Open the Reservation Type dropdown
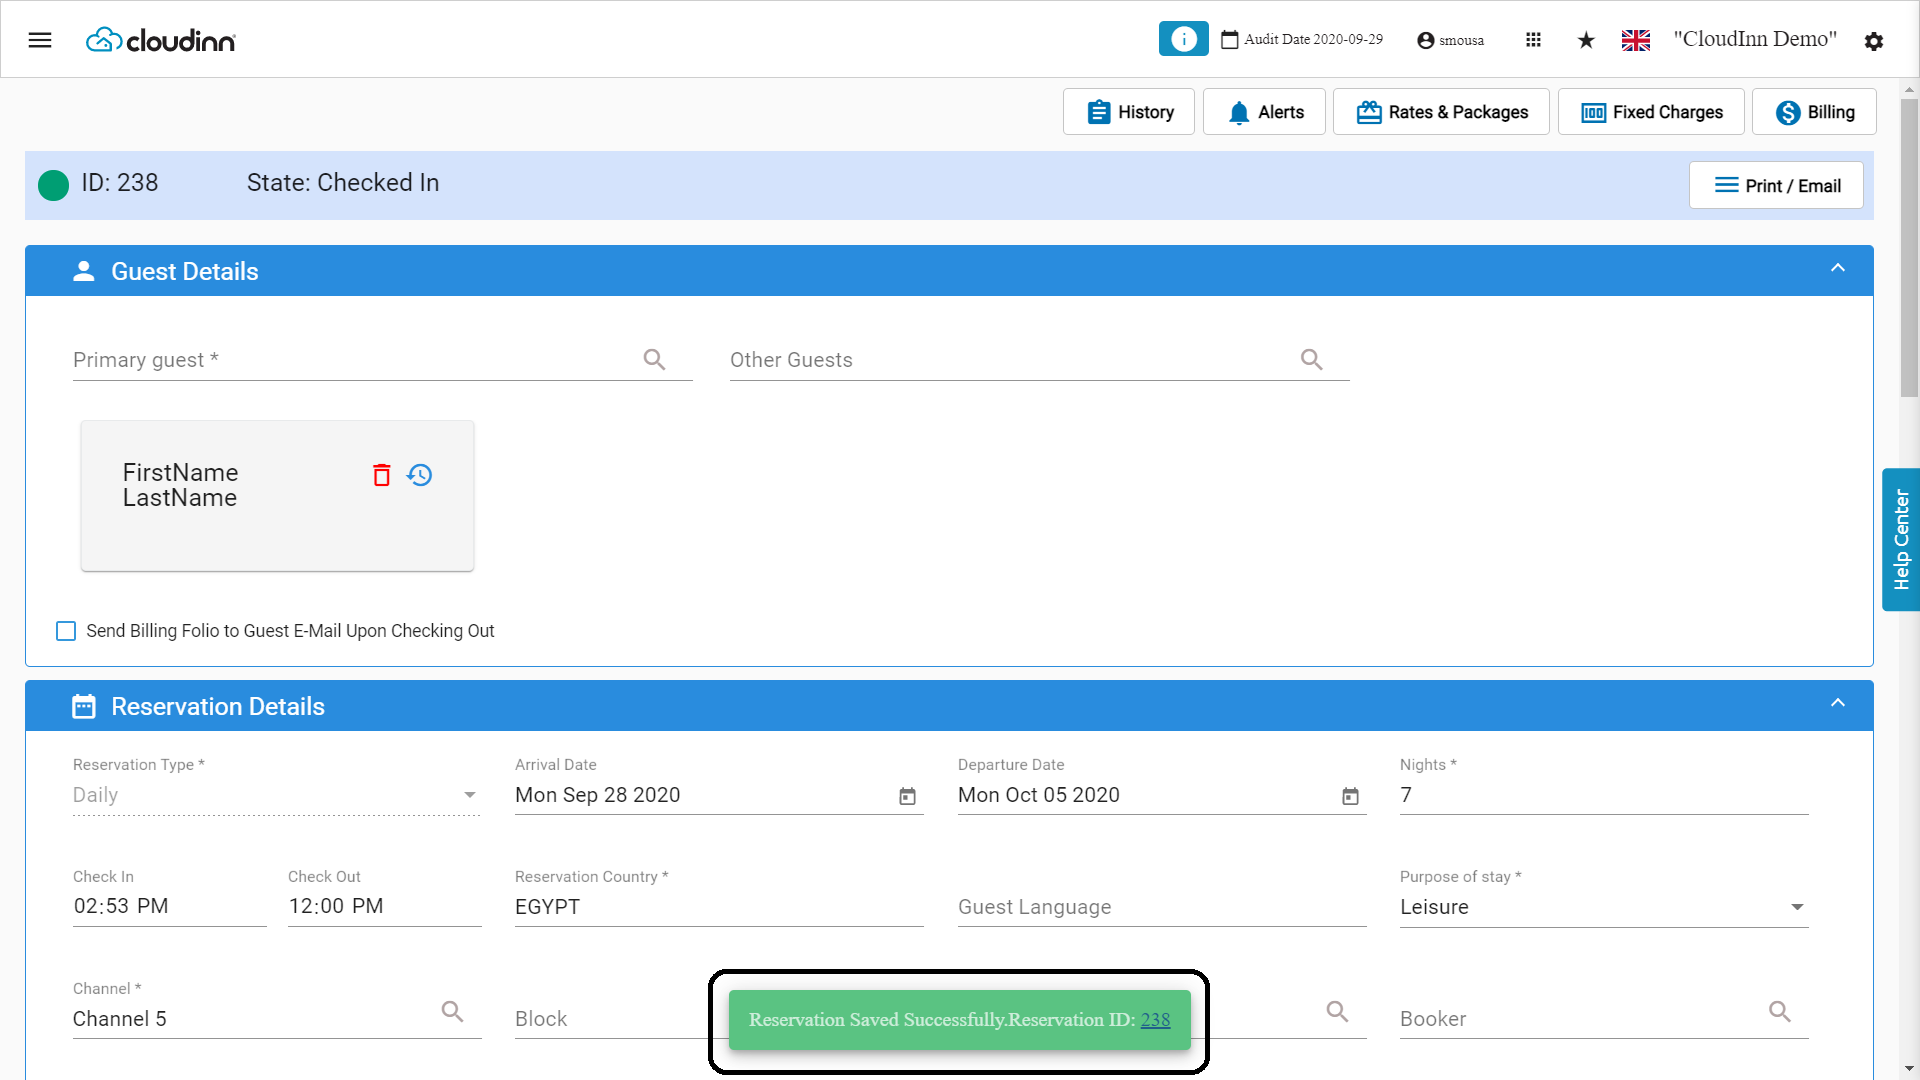Image resolution: width=1920 pixels, height=1080 pixels. pos(276,795)
